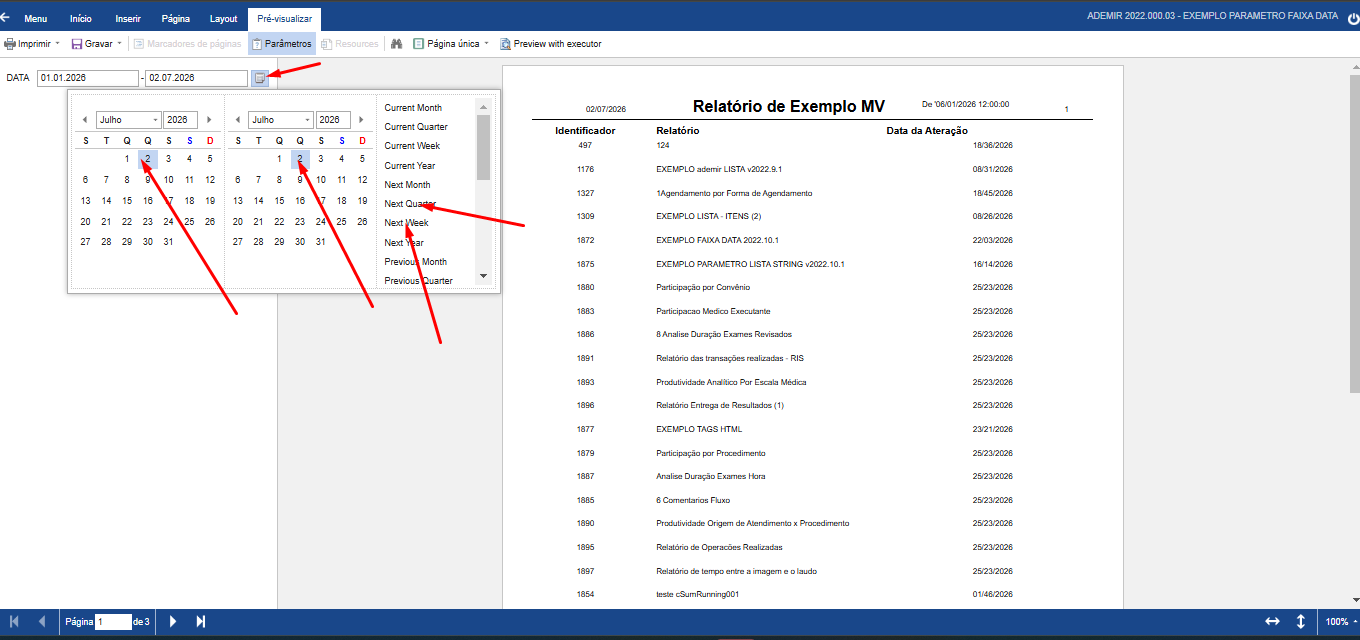Open the Imprimir dropdown

coord(32,44)
